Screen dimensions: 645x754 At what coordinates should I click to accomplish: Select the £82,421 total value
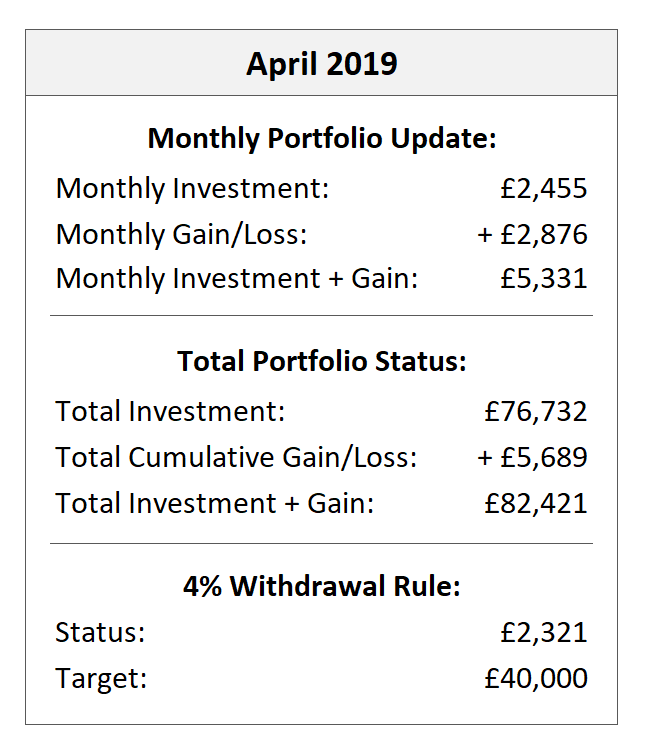click(x=535, y=502)
